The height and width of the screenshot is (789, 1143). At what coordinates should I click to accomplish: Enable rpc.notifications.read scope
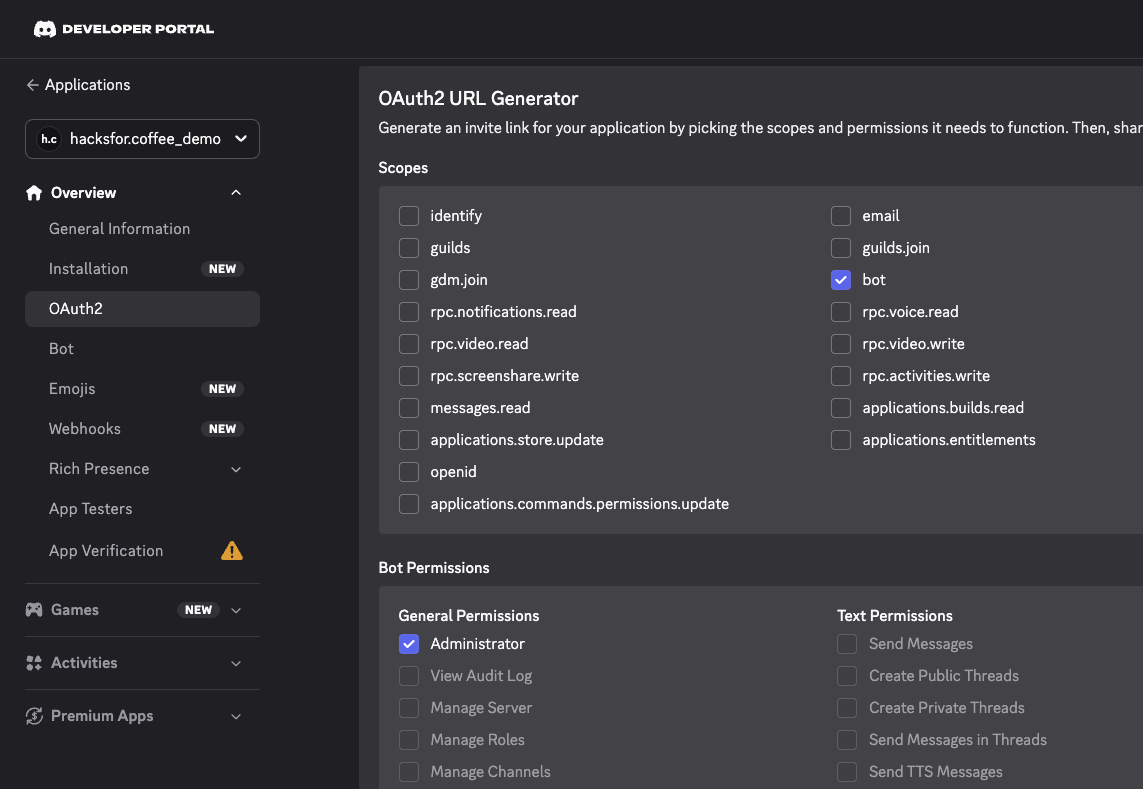click(x=409, y=312)
